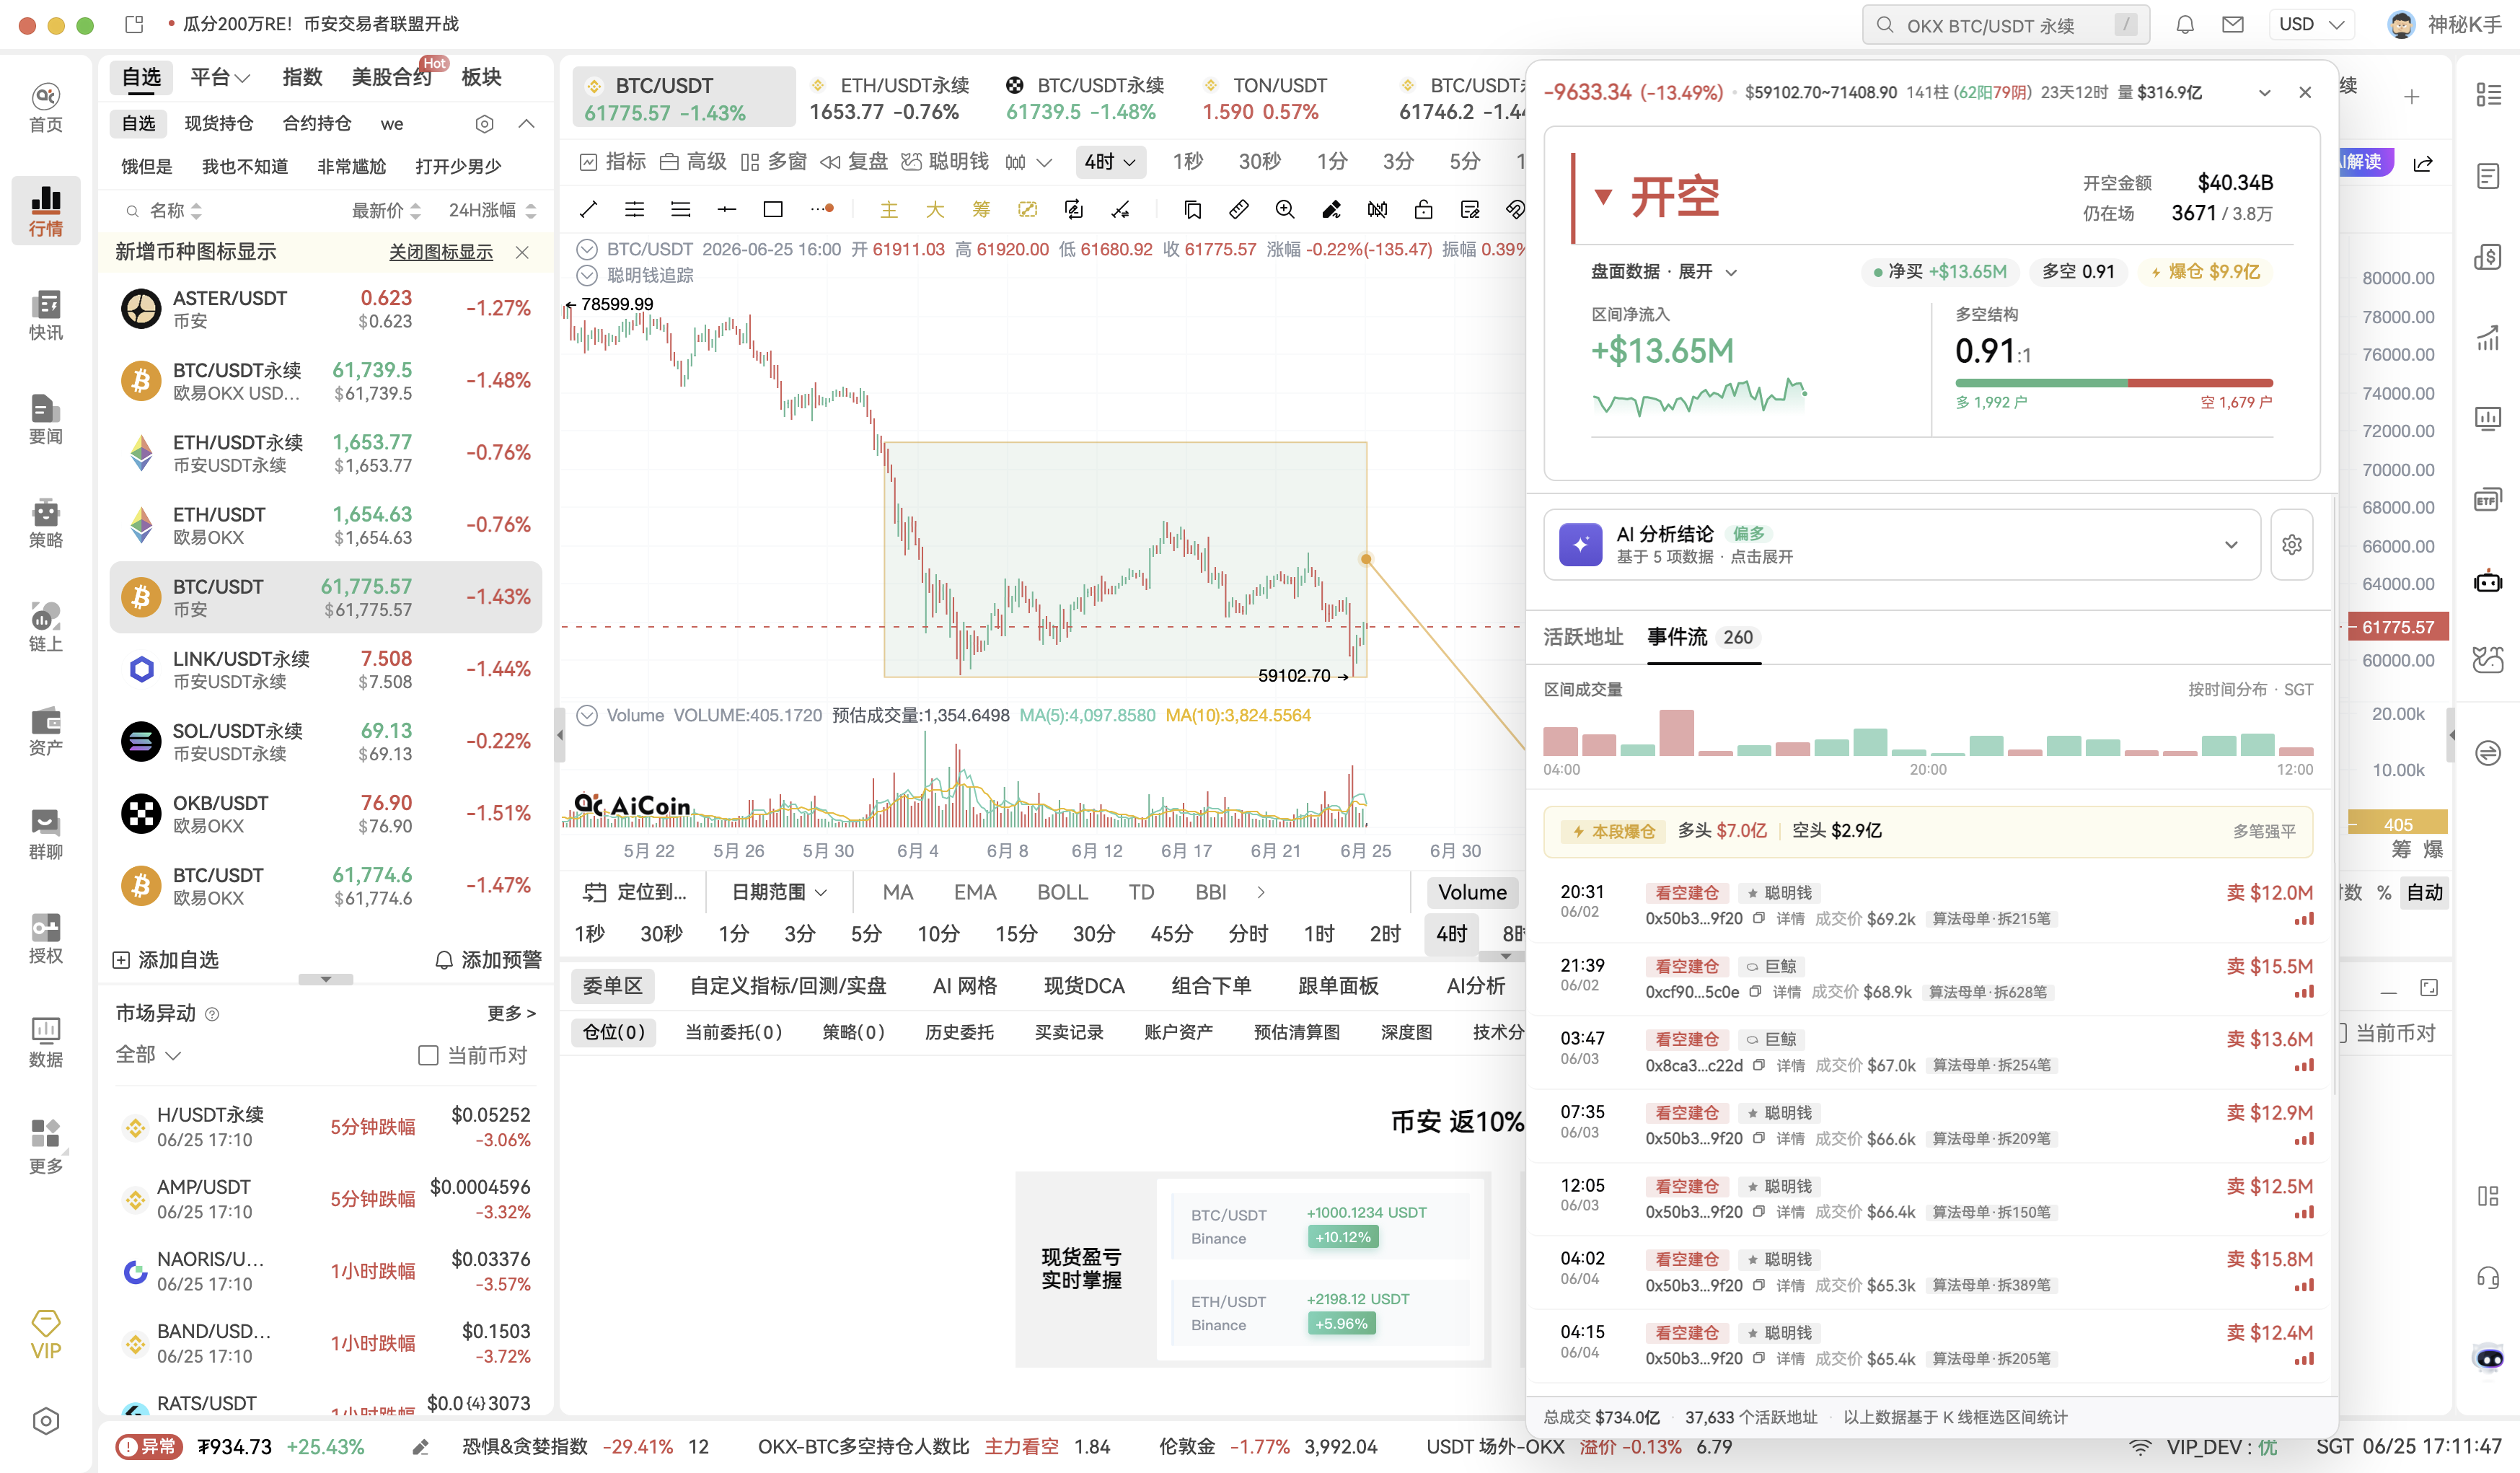Open the USD currency dropdown
The width and height of the screenshot is (2520, 1473).
2311,24
